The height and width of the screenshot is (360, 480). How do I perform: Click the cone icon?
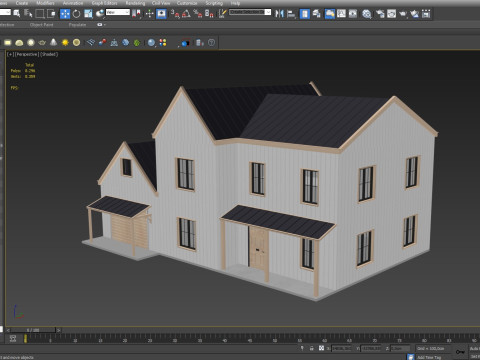tap(53, 43)
